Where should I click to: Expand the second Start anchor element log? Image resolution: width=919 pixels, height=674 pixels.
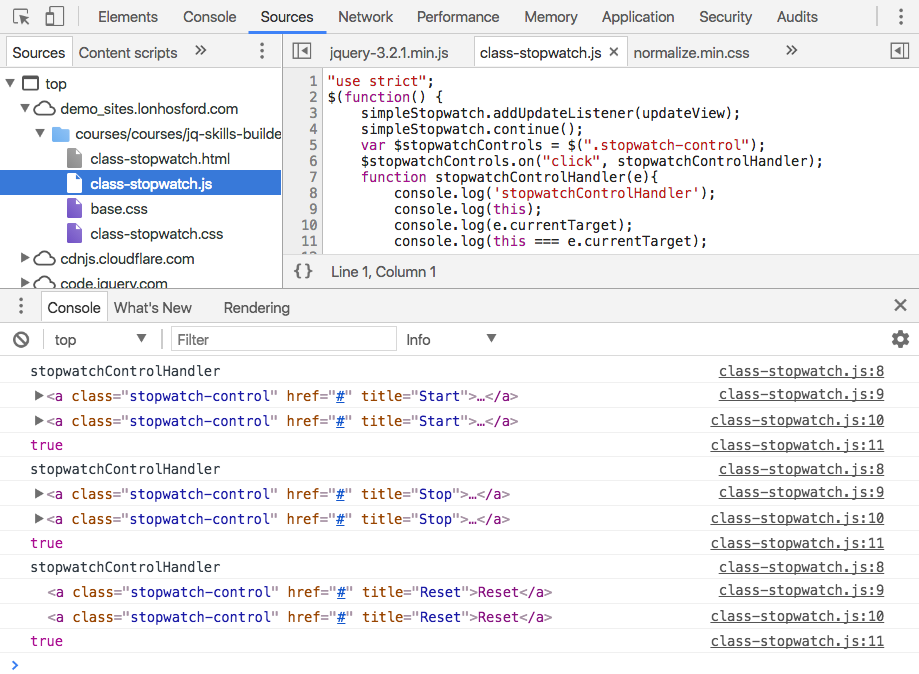click(39, 420)
